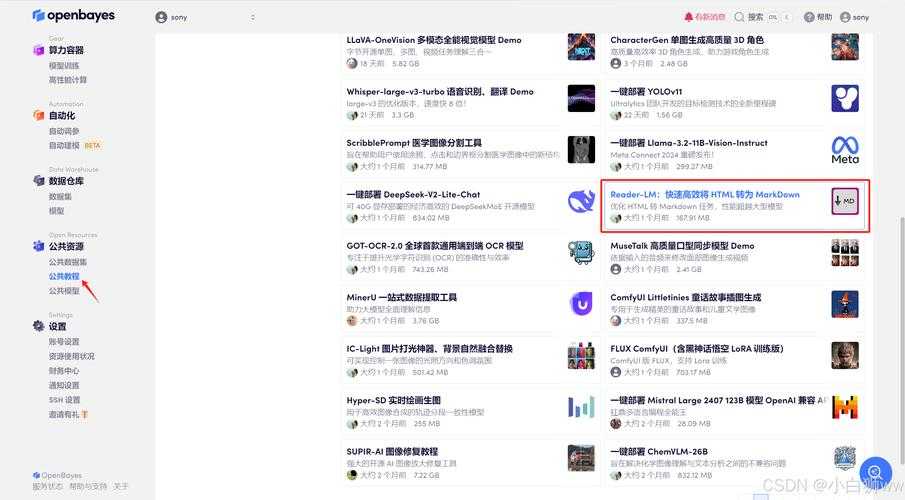Click the MinerU purple logo thumbnail

(581, 304)
